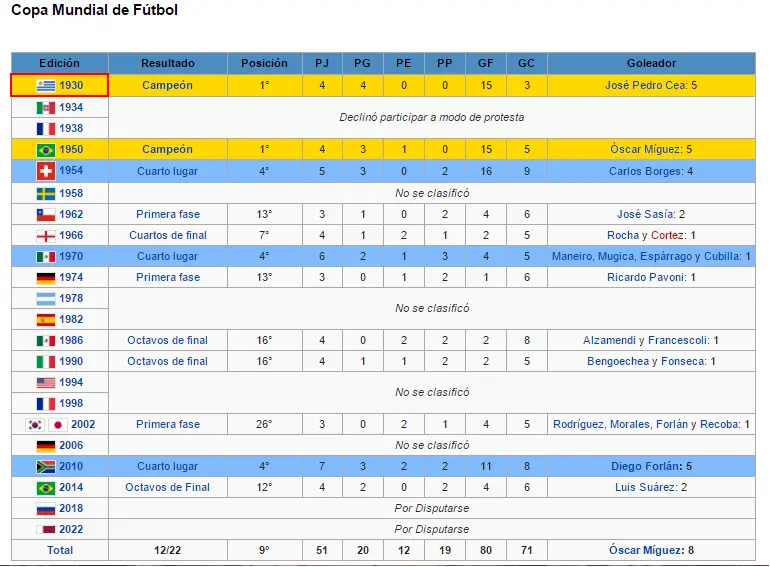Click the Campeón link in 1930 row
The height and width of the screenshot is (567, 770).
[x=167, y=85]
